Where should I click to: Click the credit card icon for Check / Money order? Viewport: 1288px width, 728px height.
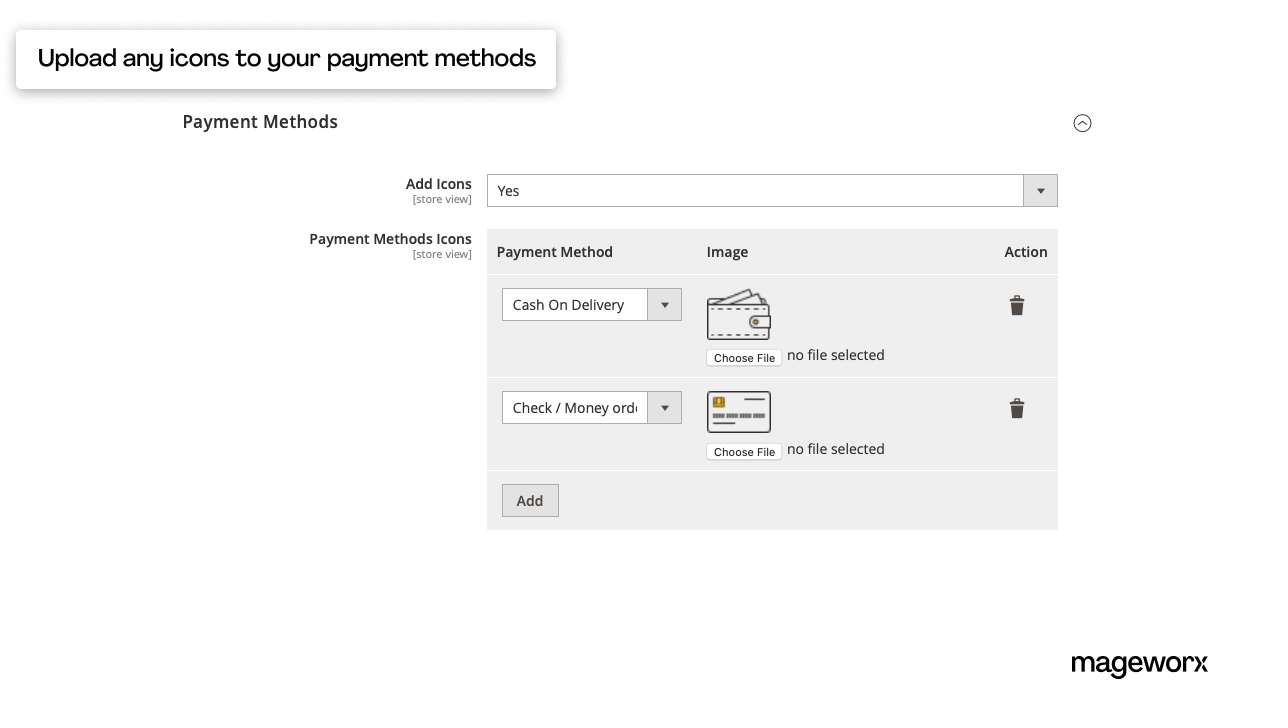click(x=738, y=411)
